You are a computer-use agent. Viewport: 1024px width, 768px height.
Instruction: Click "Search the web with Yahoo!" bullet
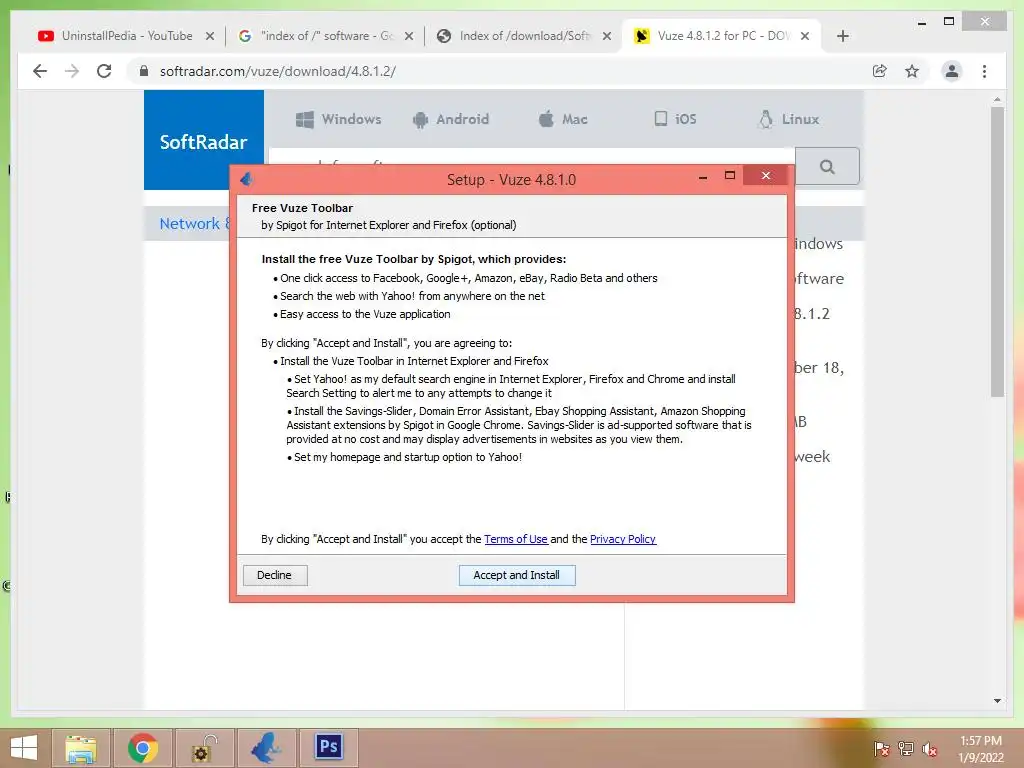coord(412,296)
